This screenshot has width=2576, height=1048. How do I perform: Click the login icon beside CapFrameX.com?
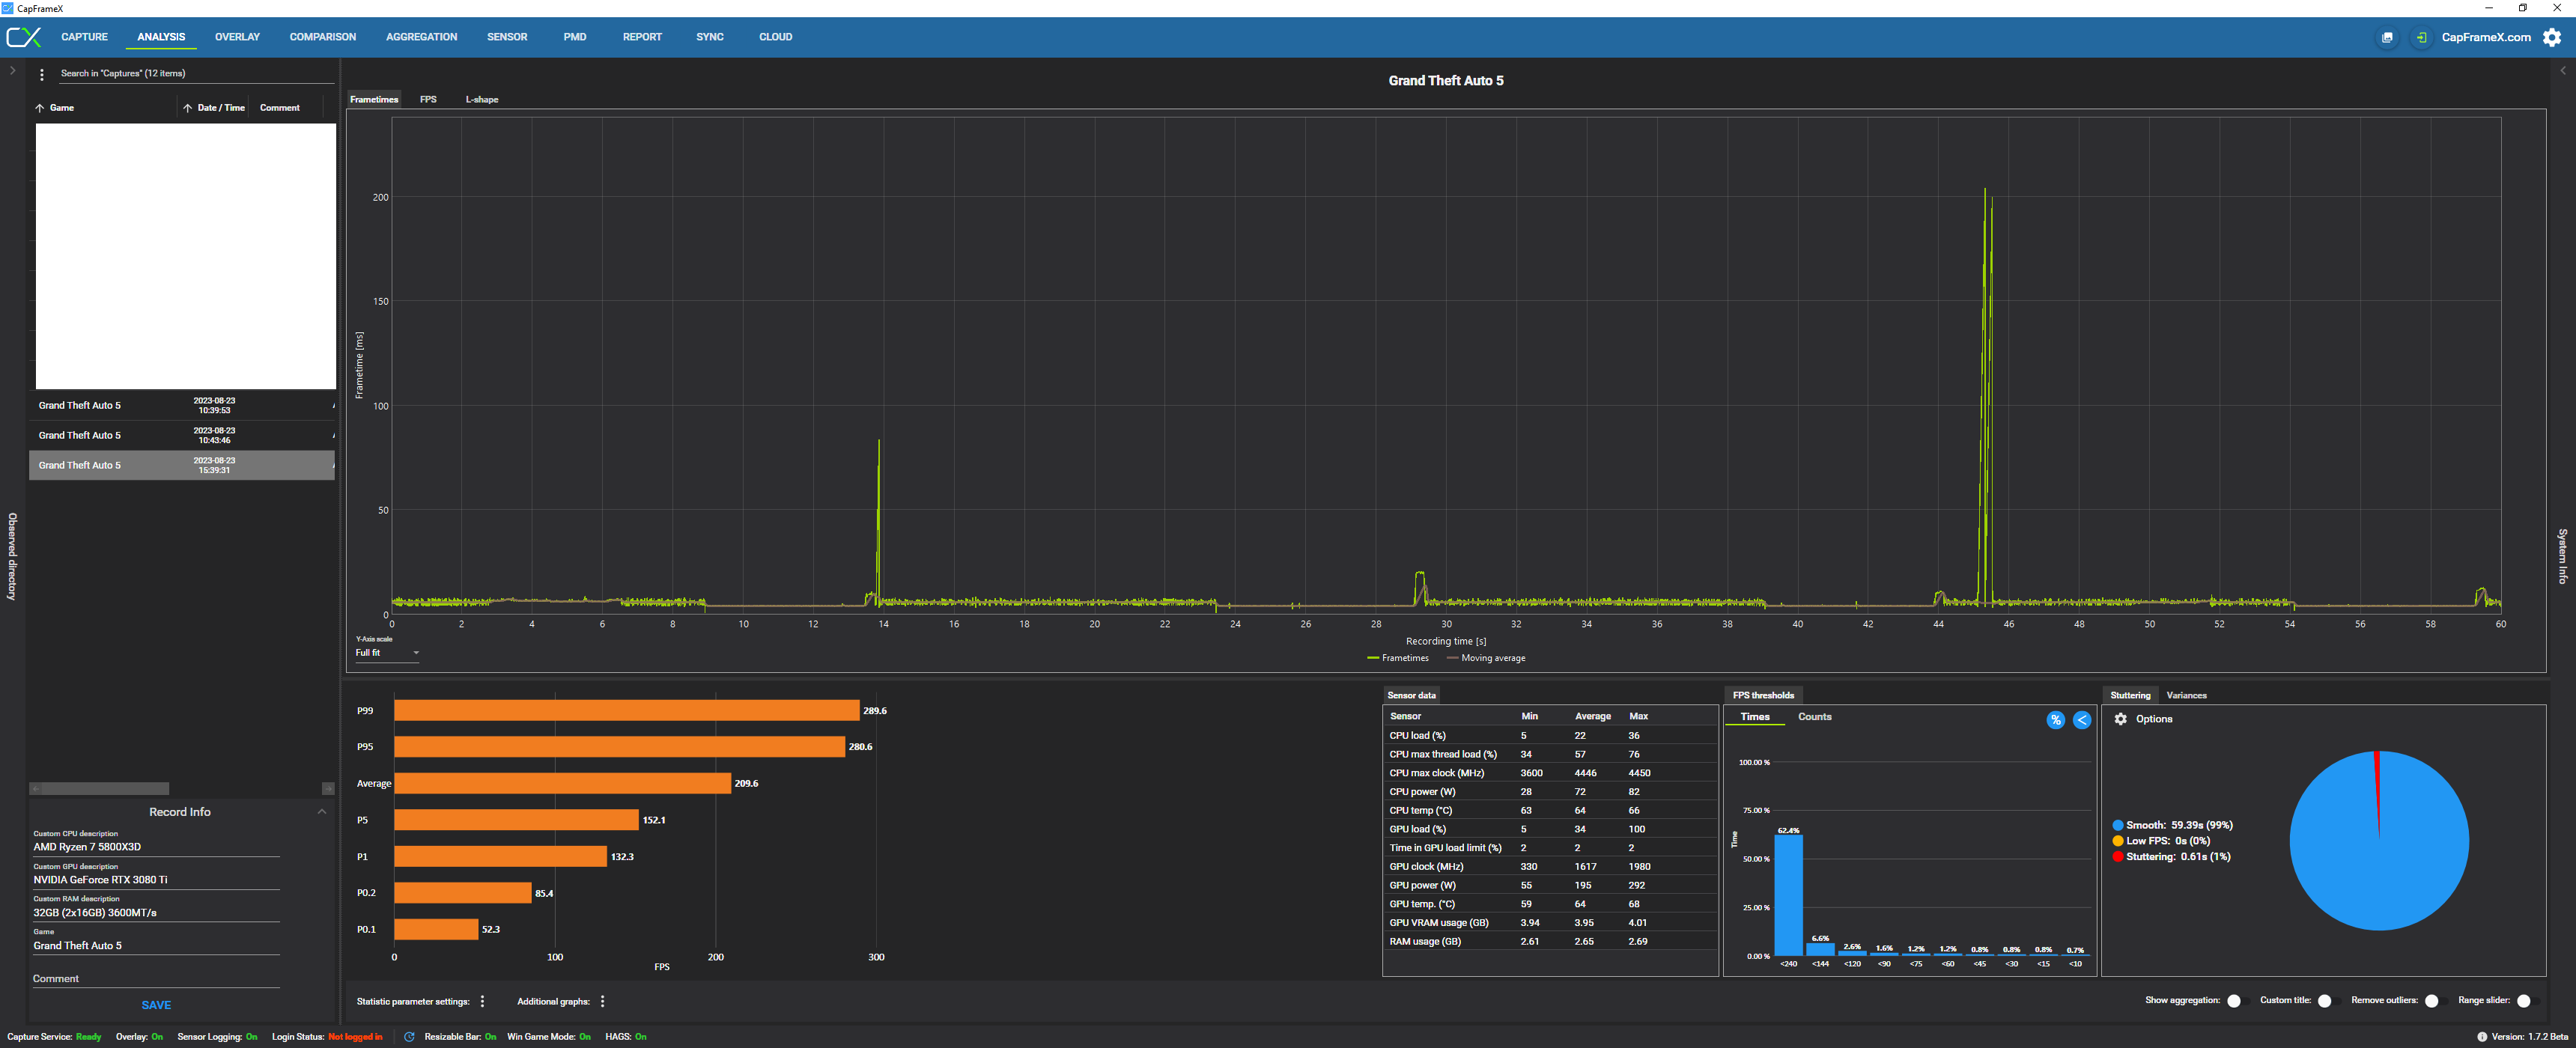pos(2420,38)
